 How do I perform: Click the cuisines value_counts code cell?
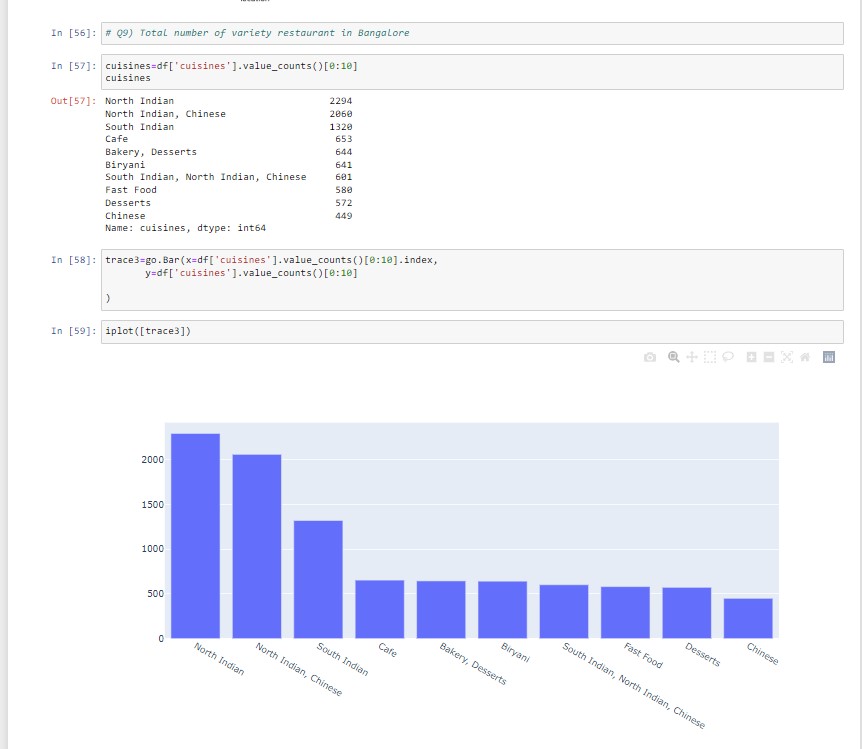472,72
